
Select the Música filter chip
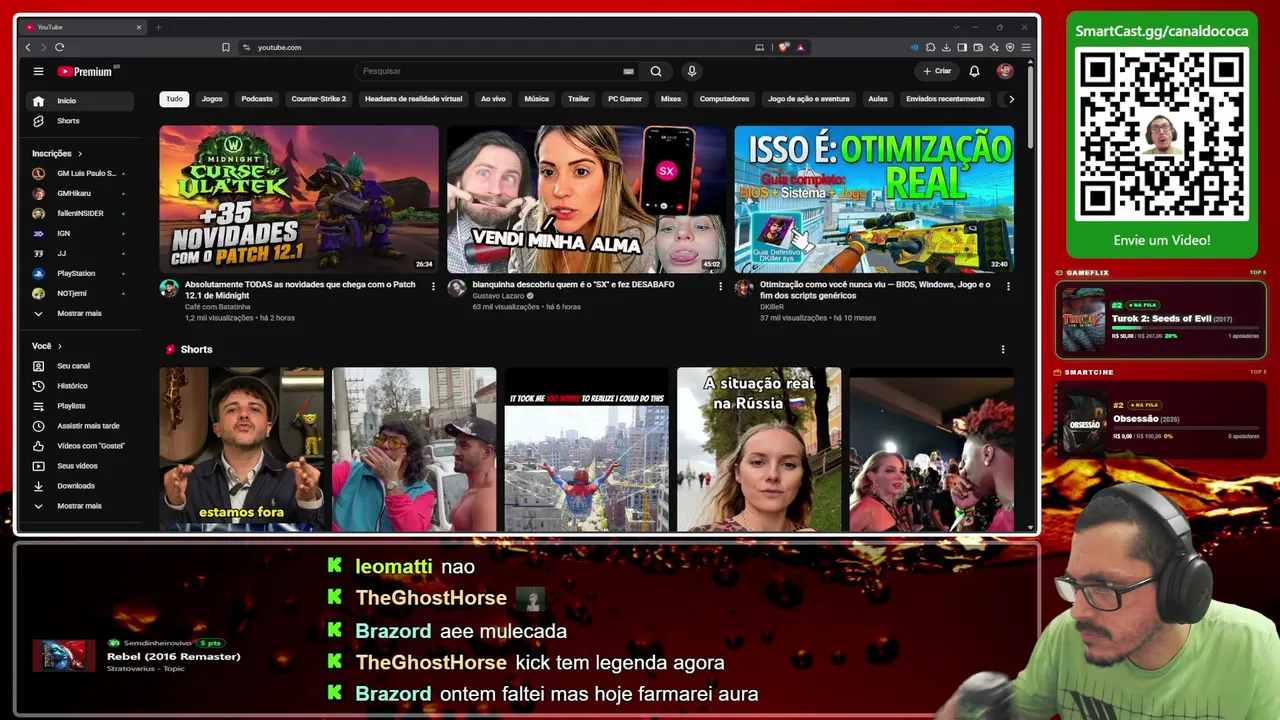coord(537,99)
